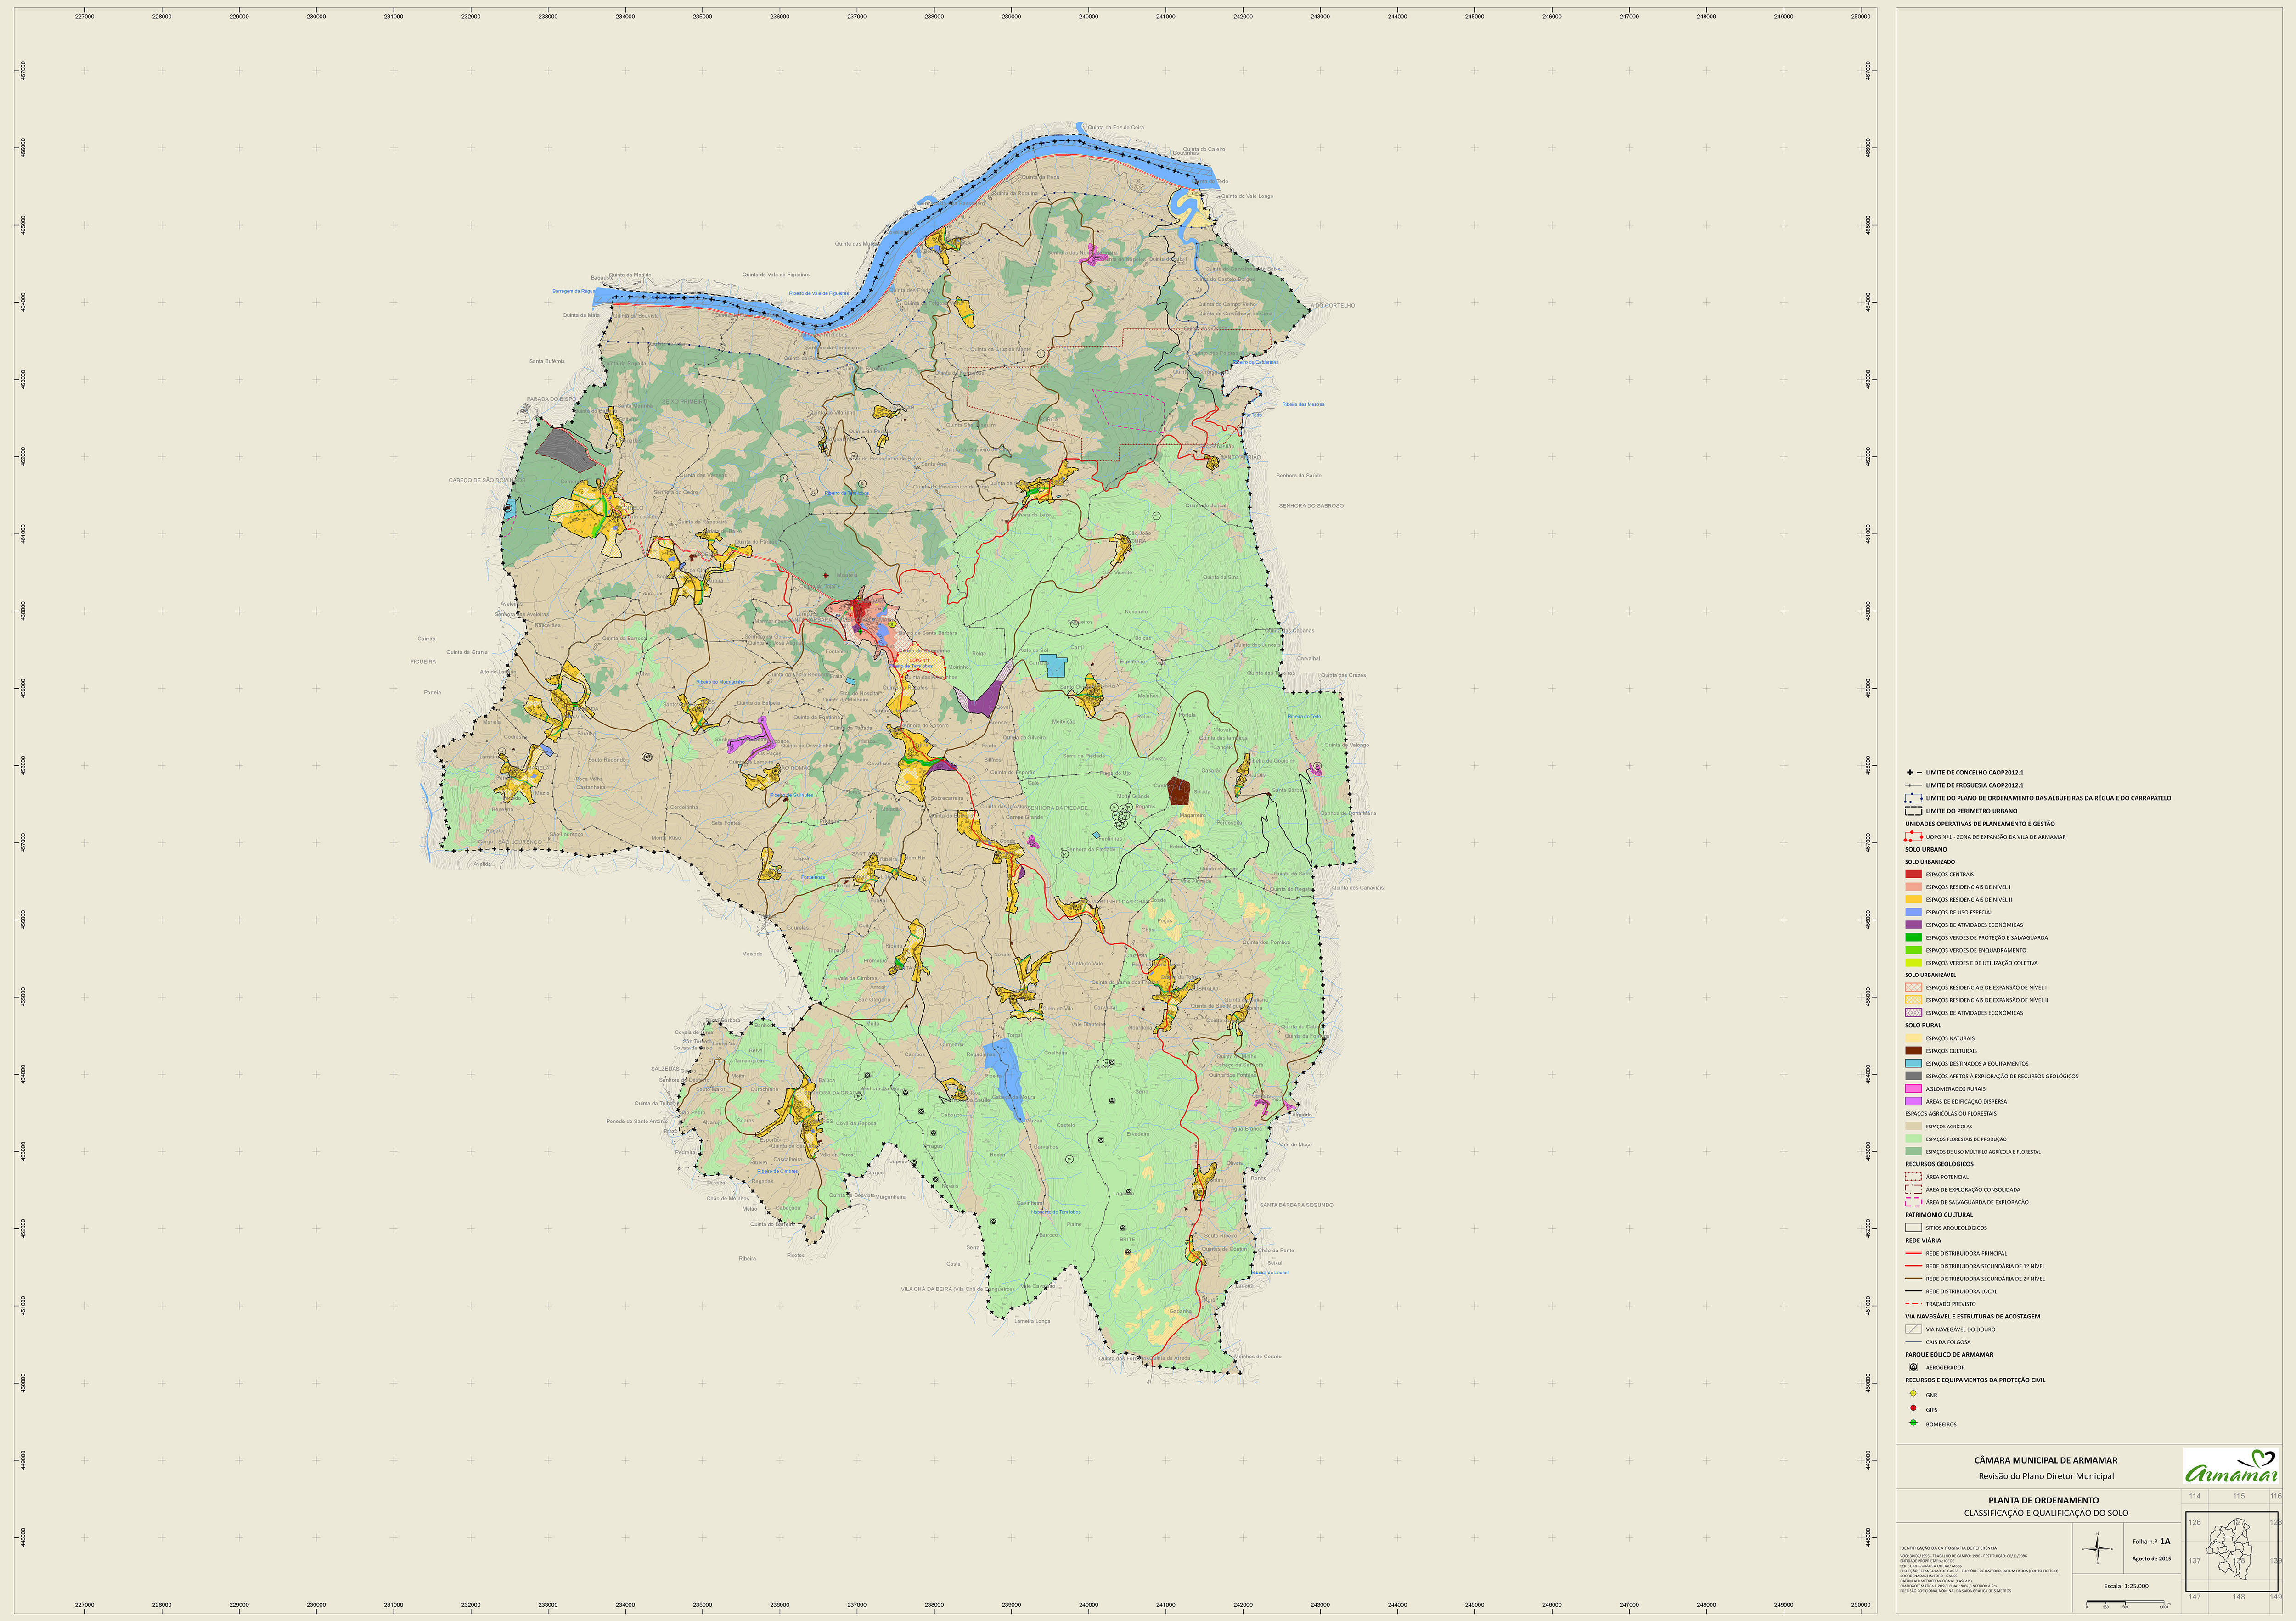
Task: Click the green Bombeiros marker icon
Action: click(x=1913, y=1423)
